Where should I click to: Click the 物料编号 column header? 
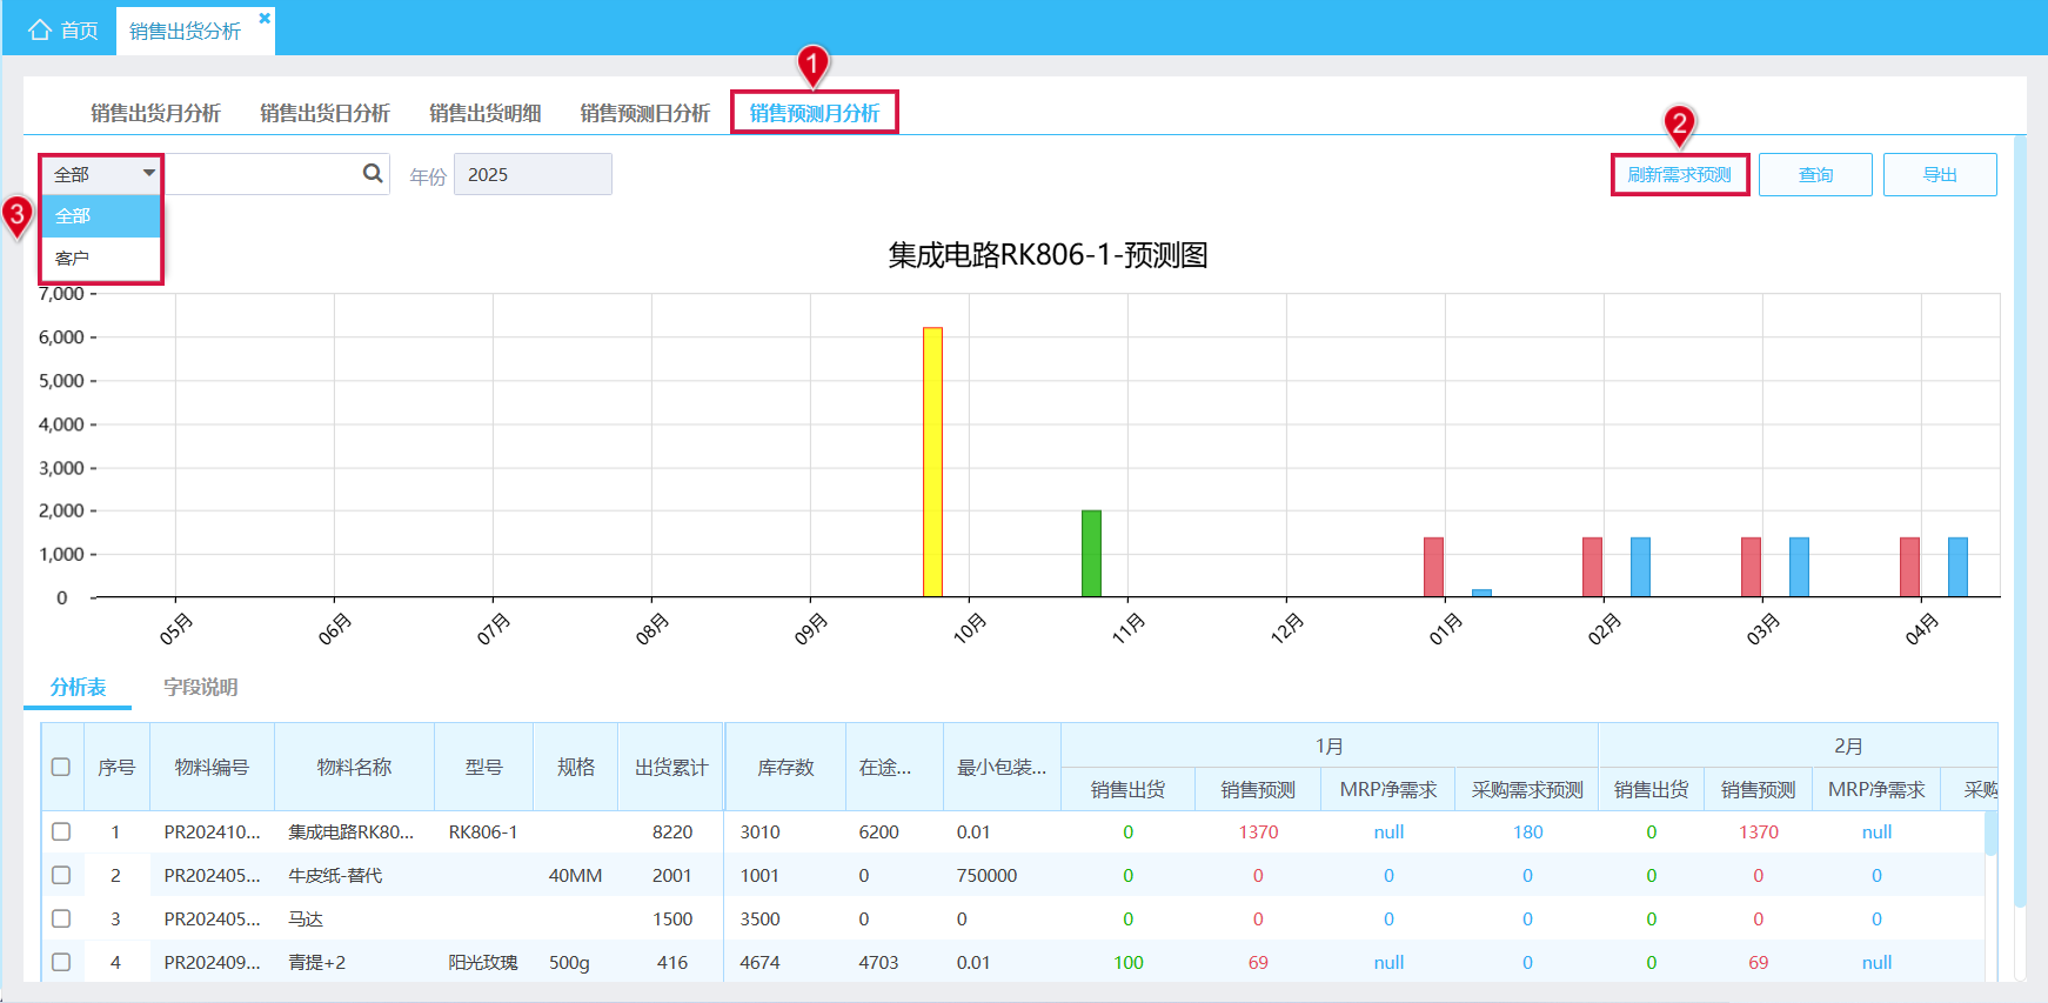(x=212, y=767)
